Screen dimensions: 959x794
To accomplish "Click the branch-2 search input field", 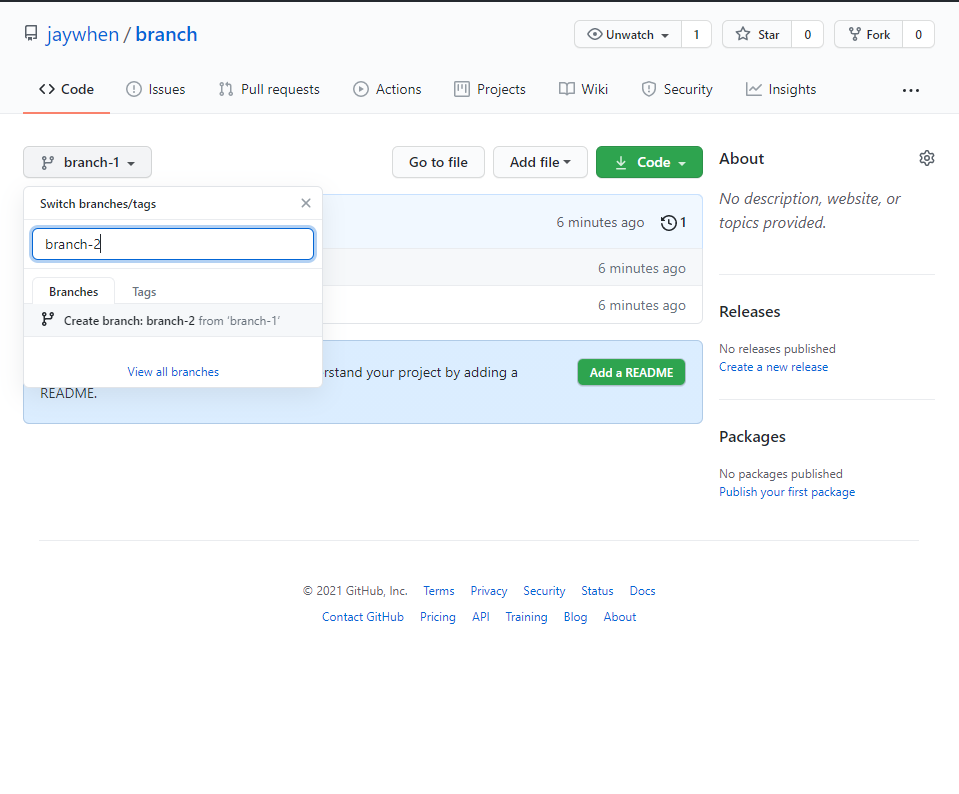I will click(x=173, y=244).
